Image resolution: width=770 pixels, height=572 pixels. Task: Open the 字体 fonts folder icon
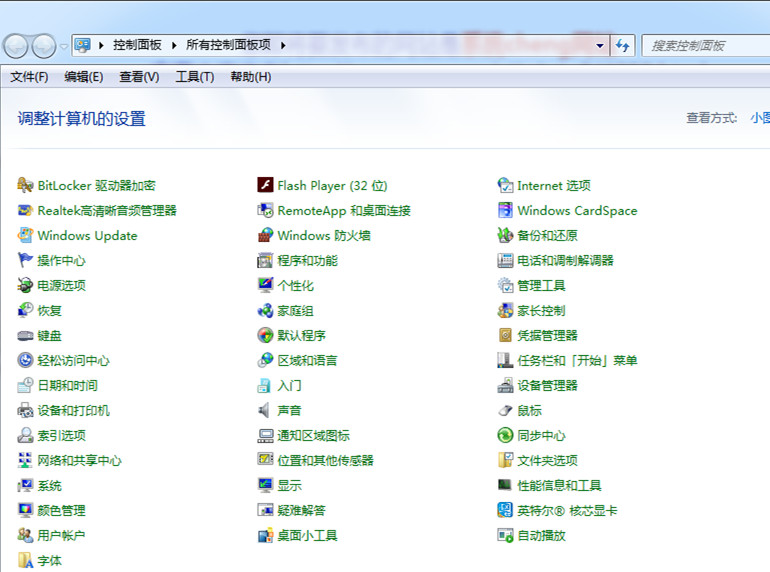(x=25, y=560)
